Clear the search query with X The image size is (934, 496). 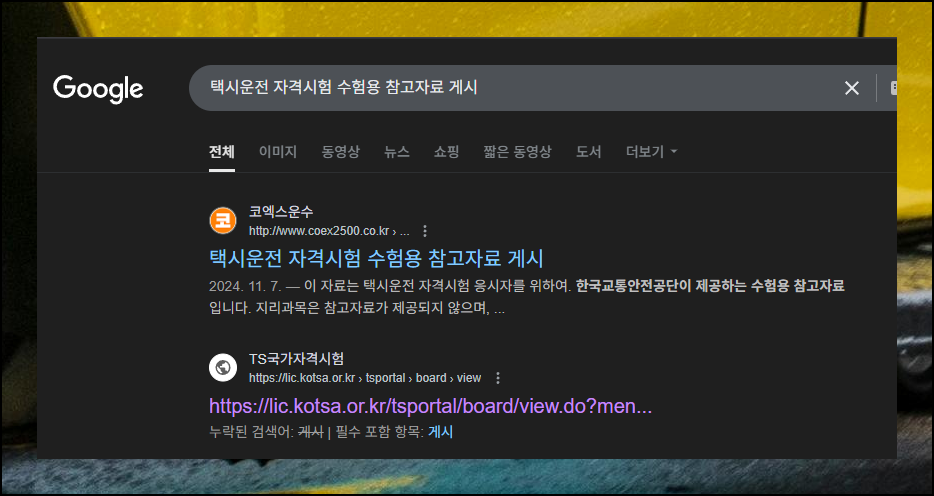pos(852,88)
